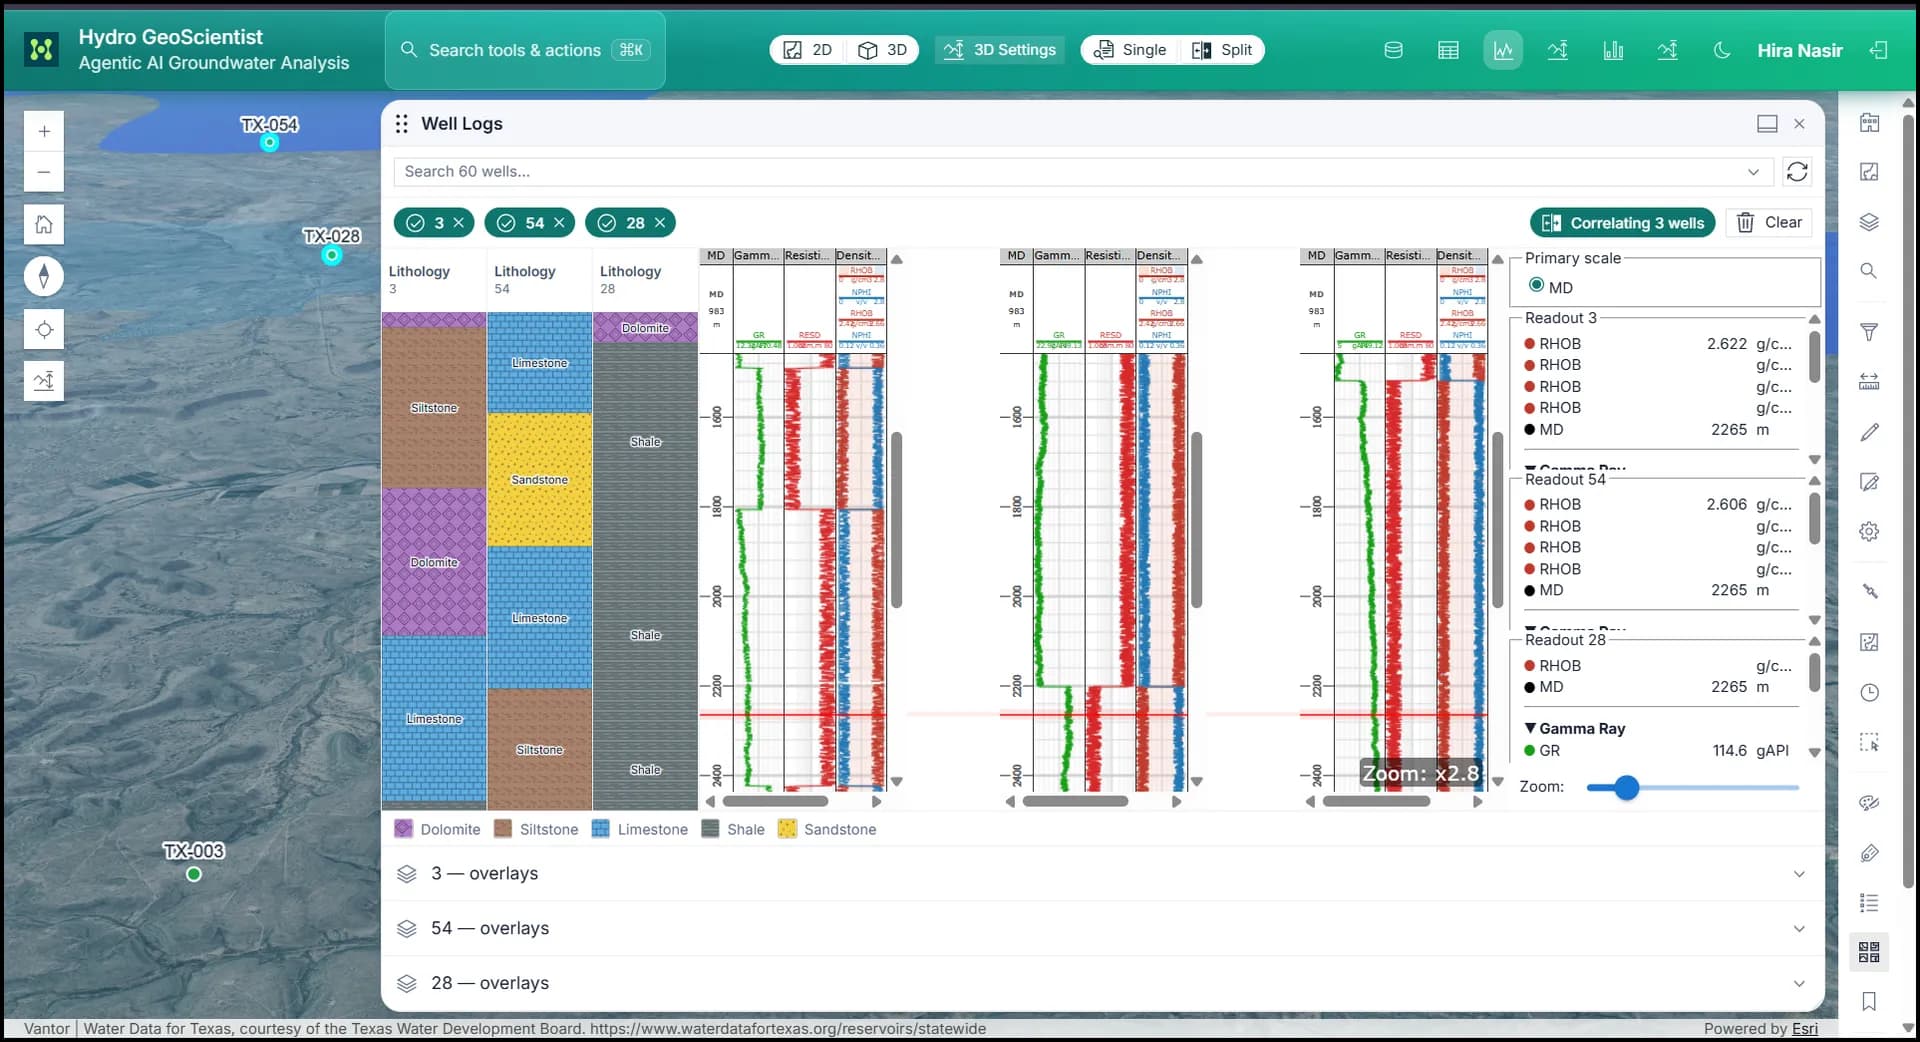Image resolution: width=1920 pixels, height=1042 pixels.
Task: Zoom out on the map with minus button
Action: (44, 172)
